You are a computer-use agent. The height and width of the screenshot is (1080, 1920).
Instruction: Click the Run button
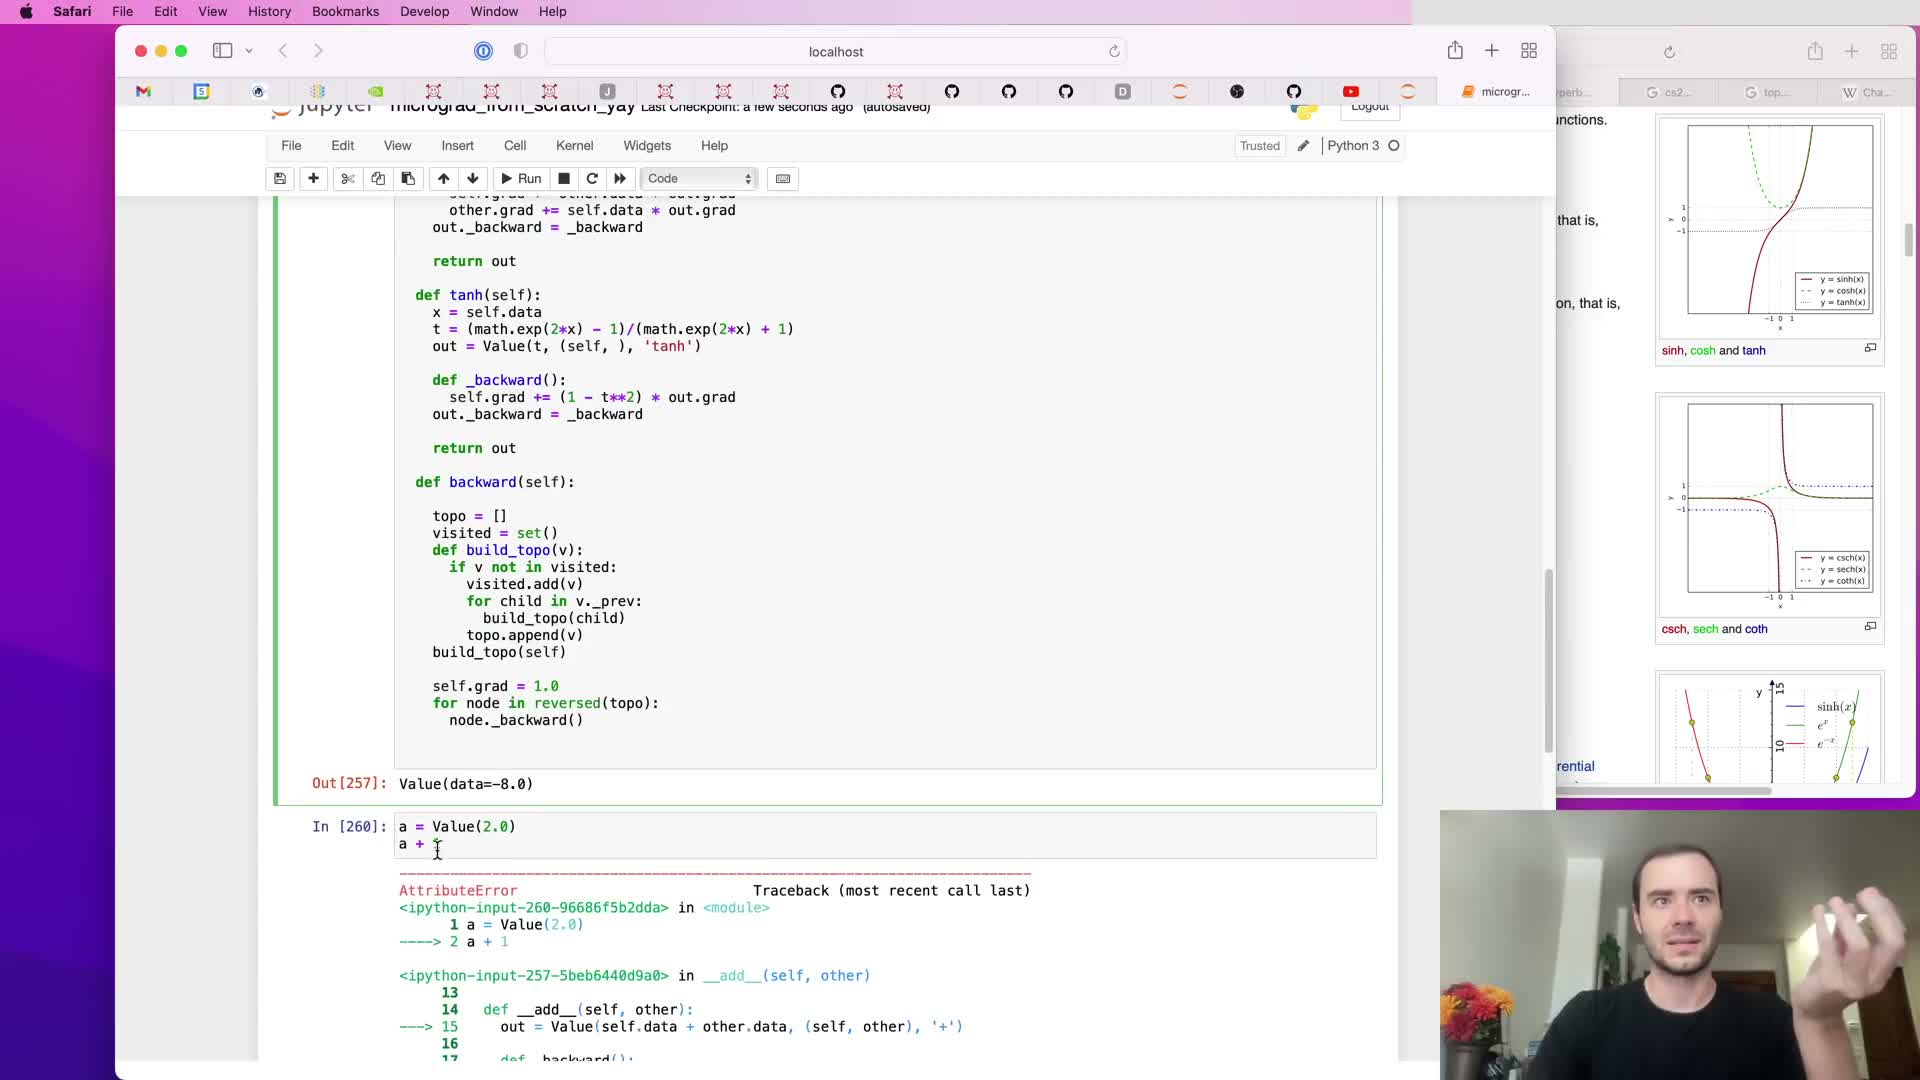(x=521, y=178)
